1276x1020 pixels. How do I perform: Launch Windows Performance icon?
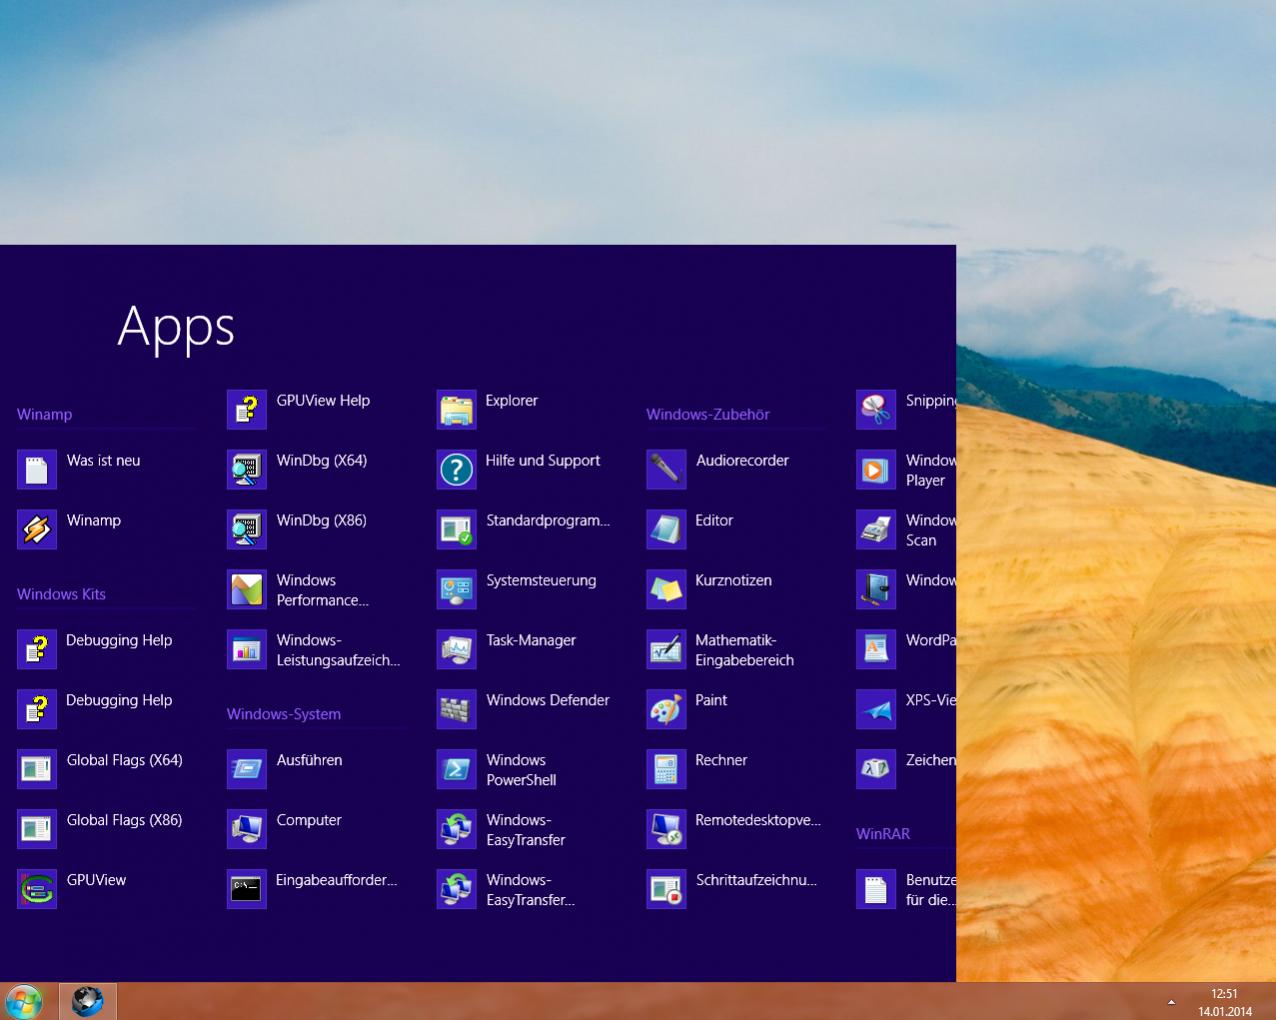pos(247,589)
